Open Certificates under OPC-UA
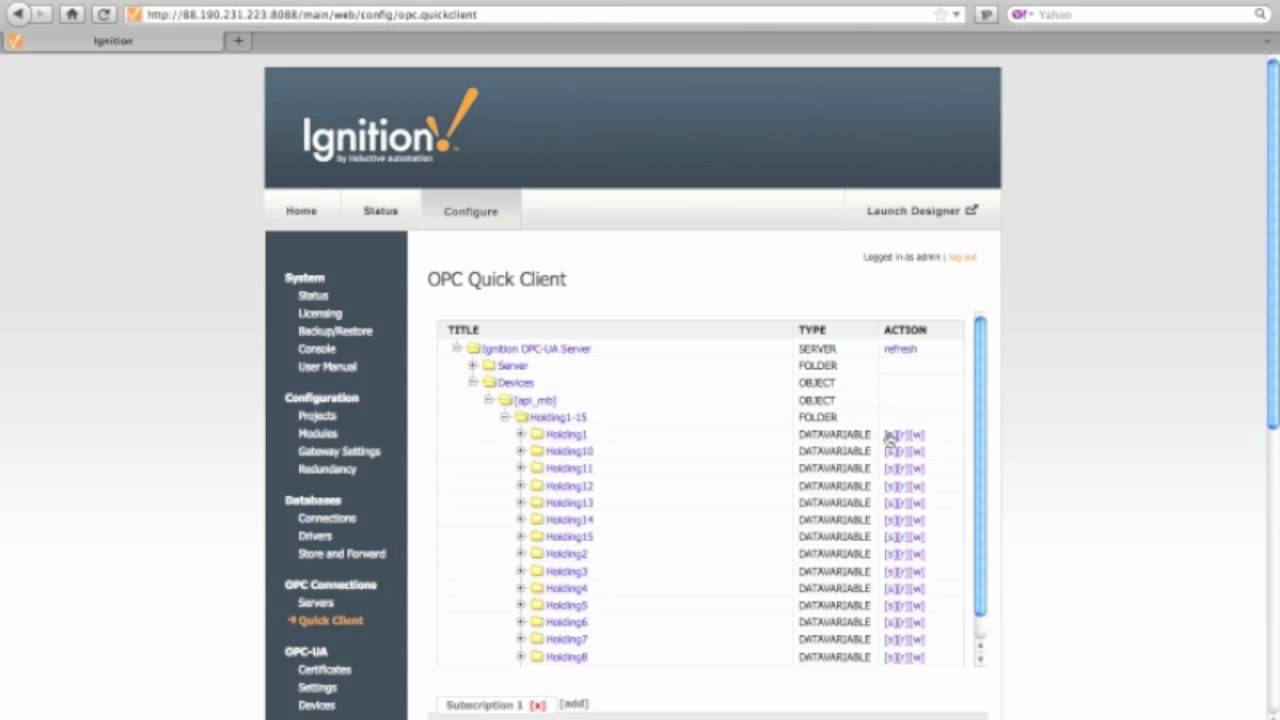1280x720 pixels. tap(324, 669)
